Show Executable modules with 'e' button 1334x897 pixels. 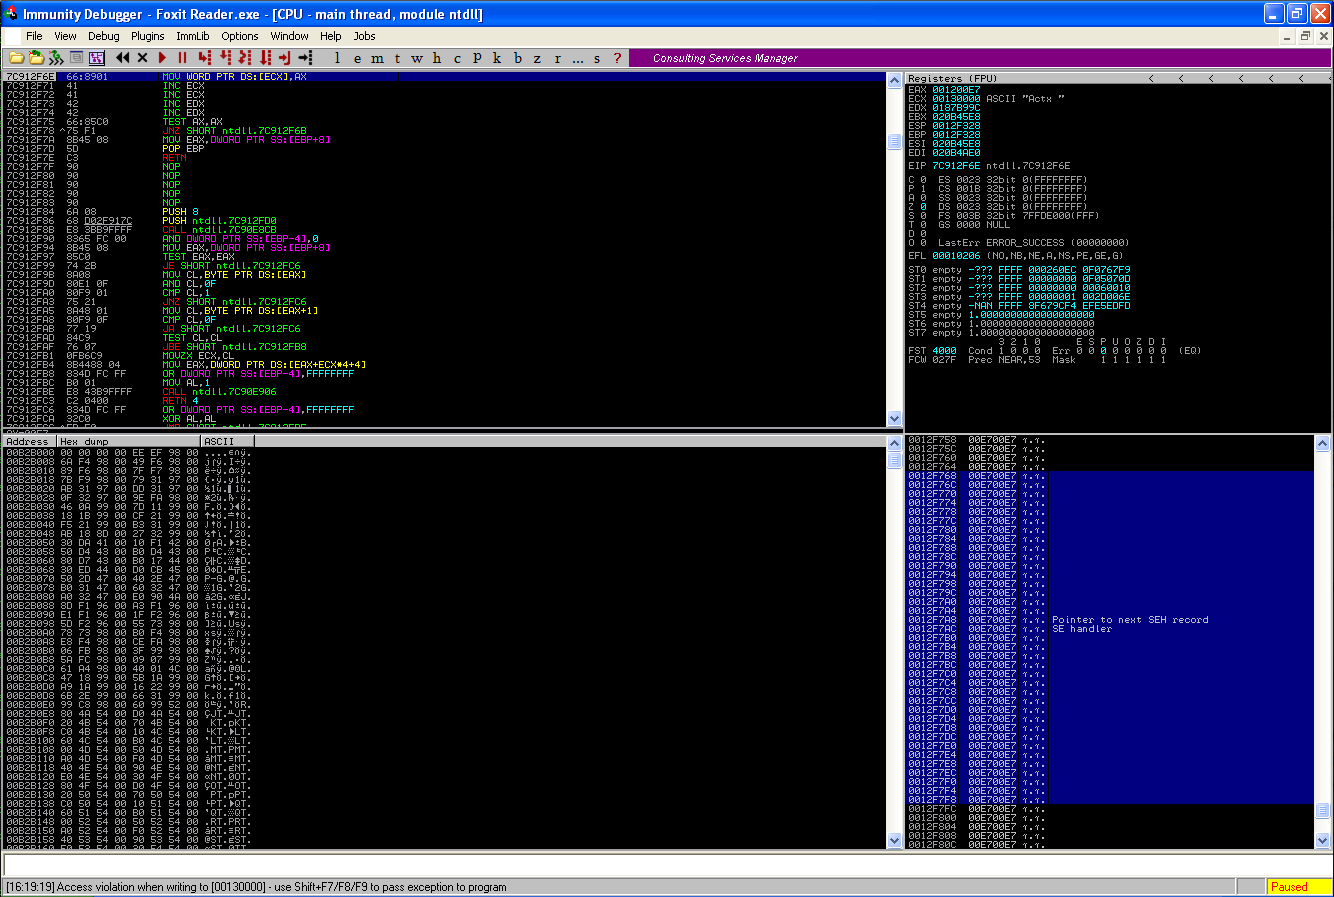pos(357,58)
